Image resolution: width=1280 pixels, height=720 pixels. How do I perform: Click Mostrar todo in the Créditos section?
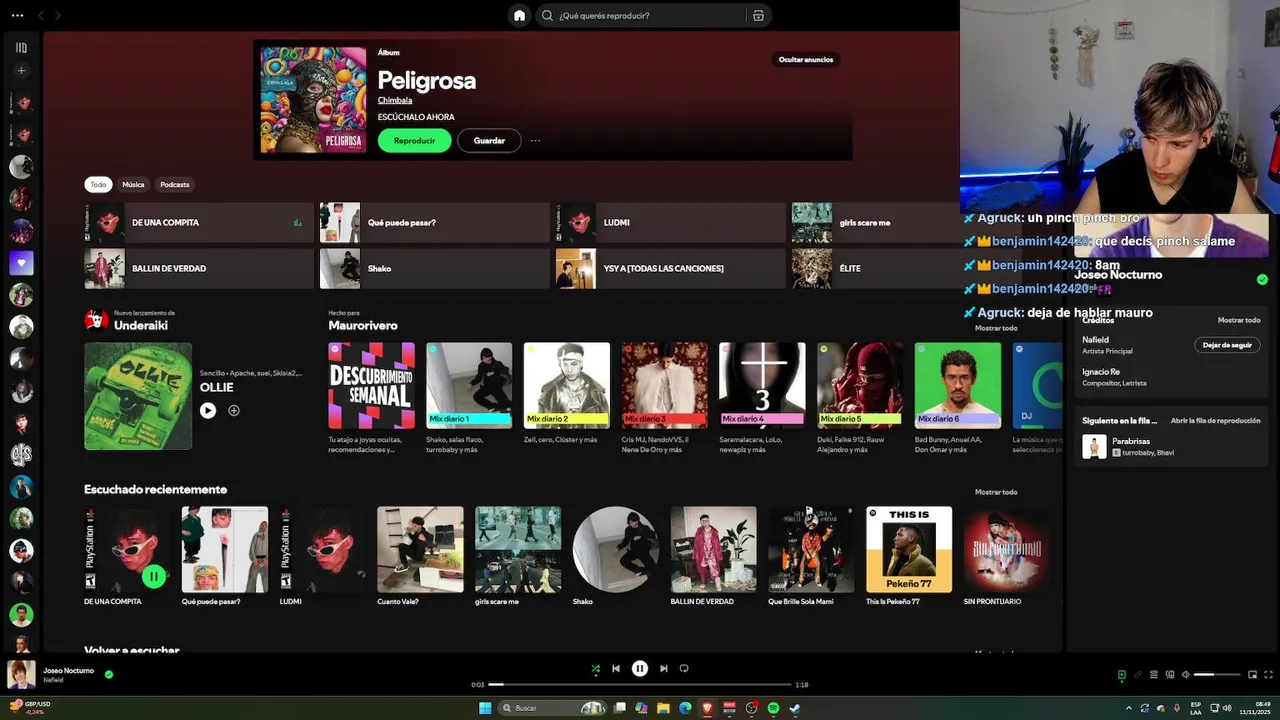(1239, 320)
